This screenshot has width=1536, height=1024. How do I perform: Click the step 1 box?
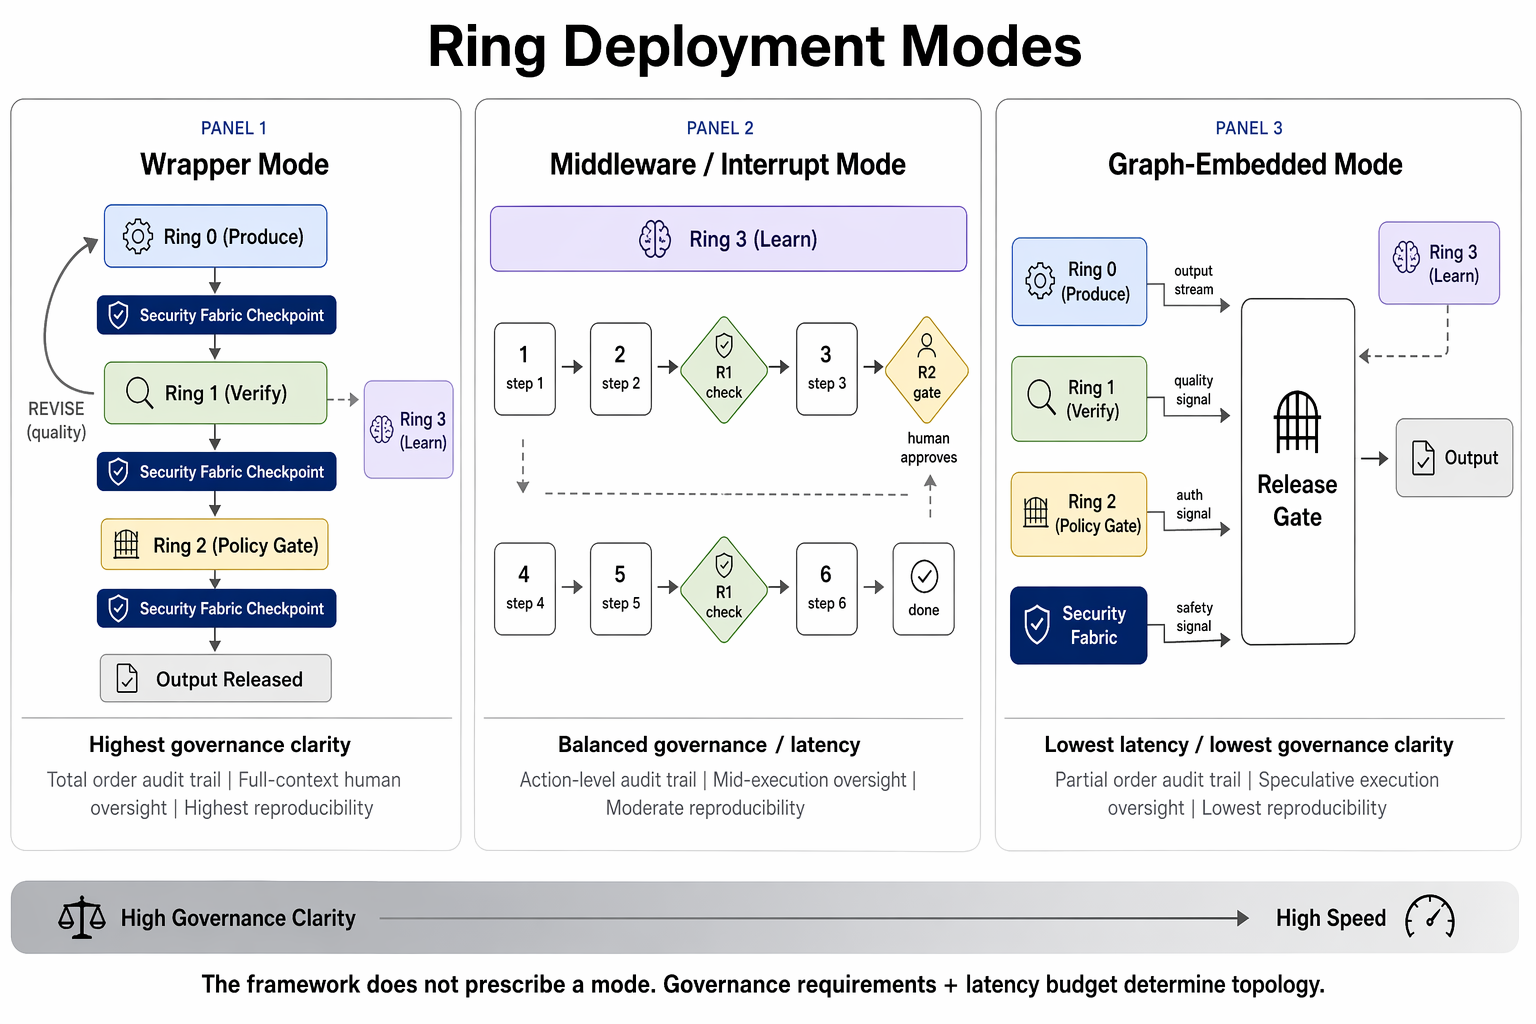pos(525,369)
